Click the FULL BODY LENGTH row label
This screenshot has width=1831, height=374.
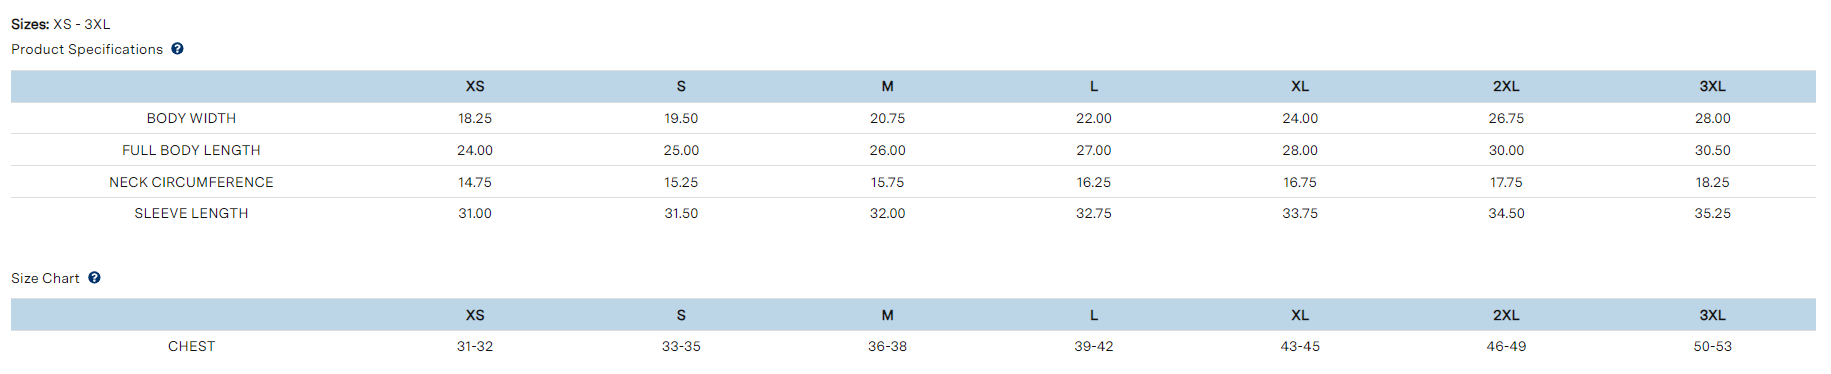coord(191,150)
